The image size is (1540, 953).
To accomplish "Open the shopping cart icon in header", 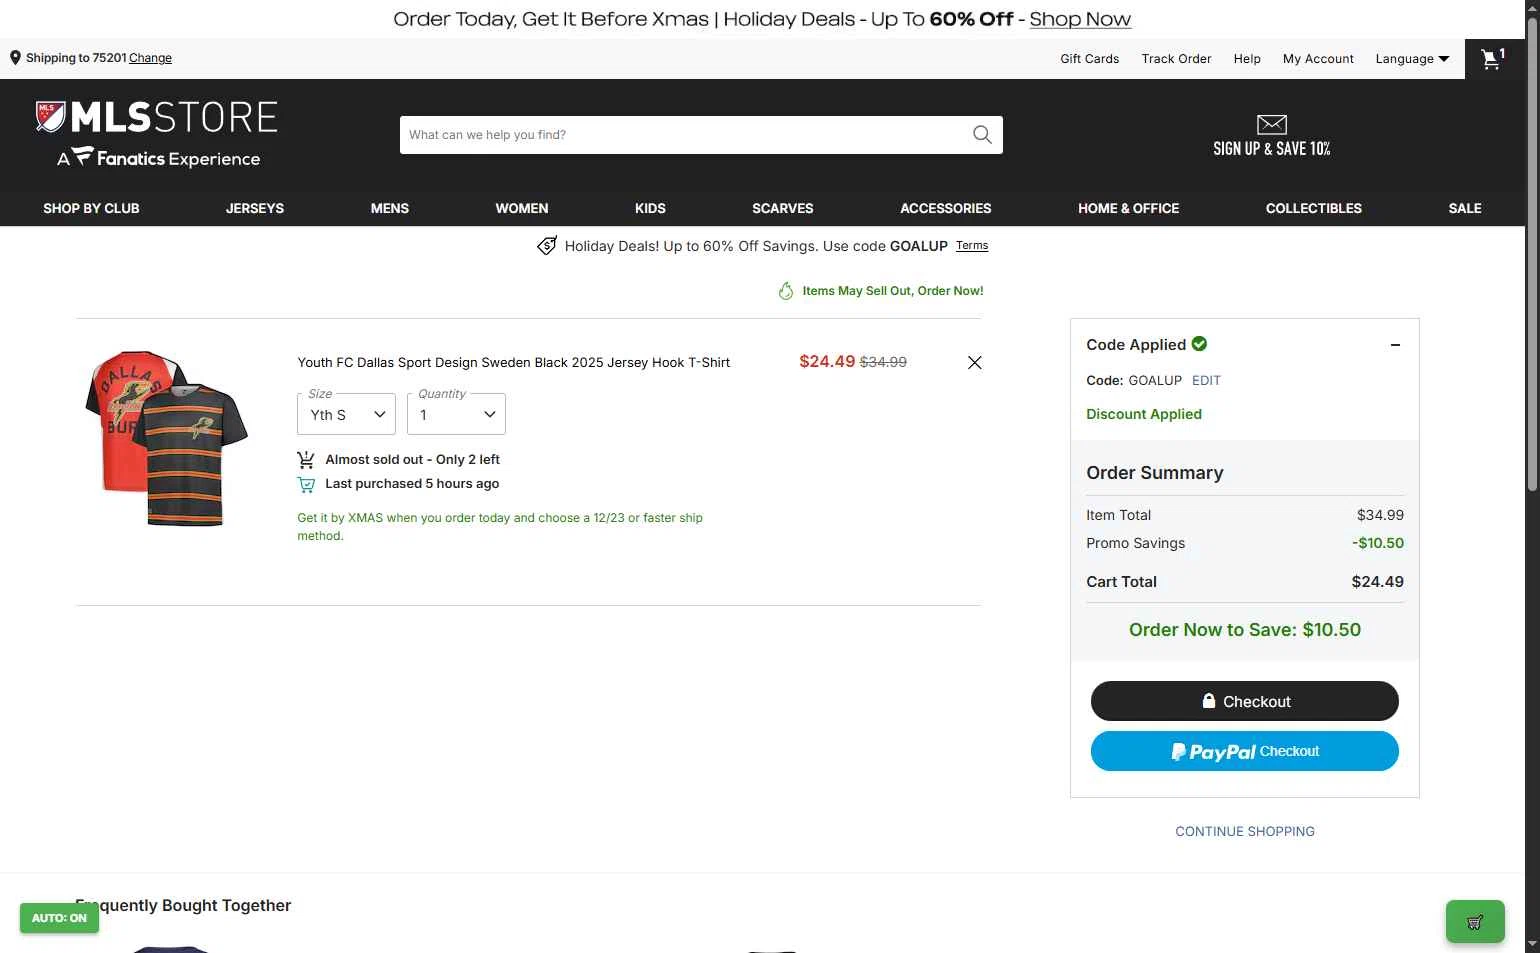I will (x=1494, y=59).
